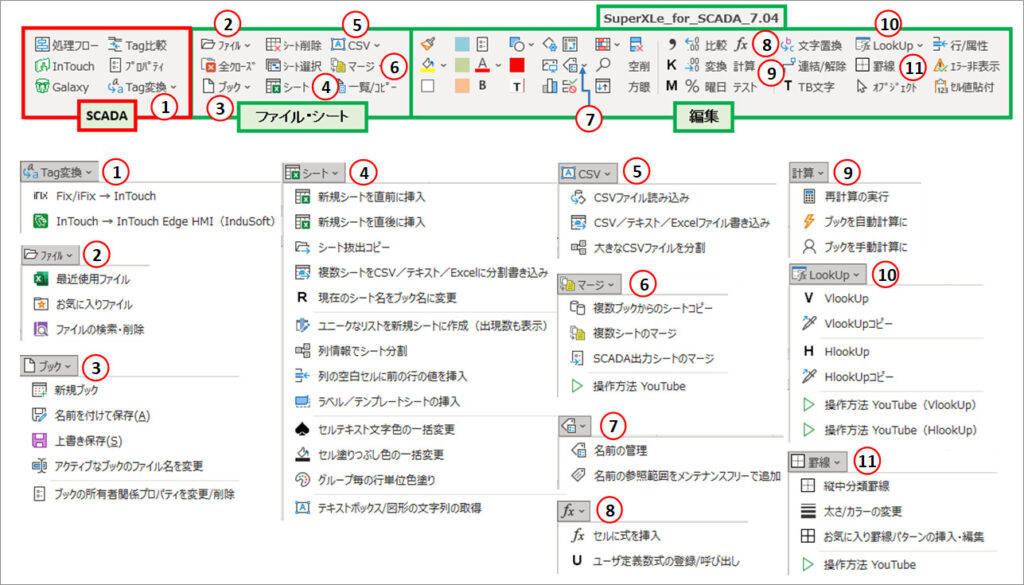The width and height of the screenshot is (1024, 585).
Task: Click the エラー非表示 warning icon
Action: pos(940,65)
